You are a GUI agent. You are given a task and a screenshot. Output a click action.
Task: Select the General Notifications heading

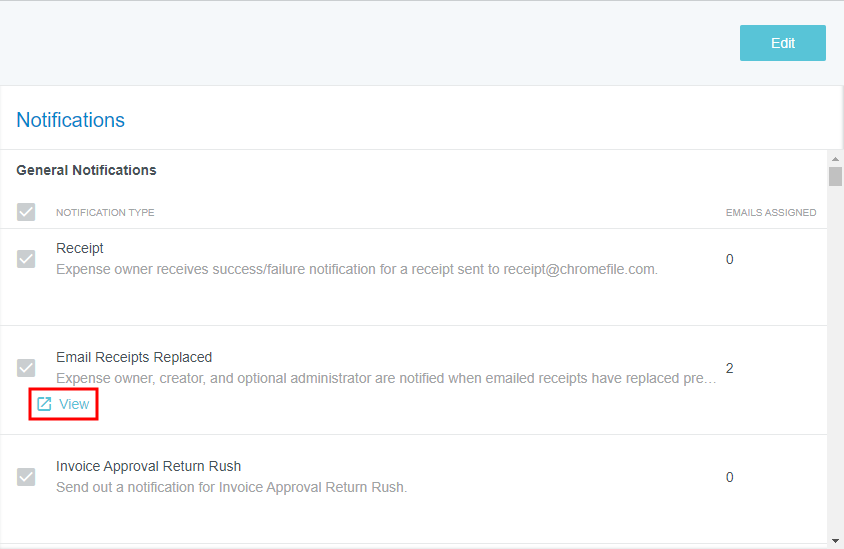(x=86, y=170)
